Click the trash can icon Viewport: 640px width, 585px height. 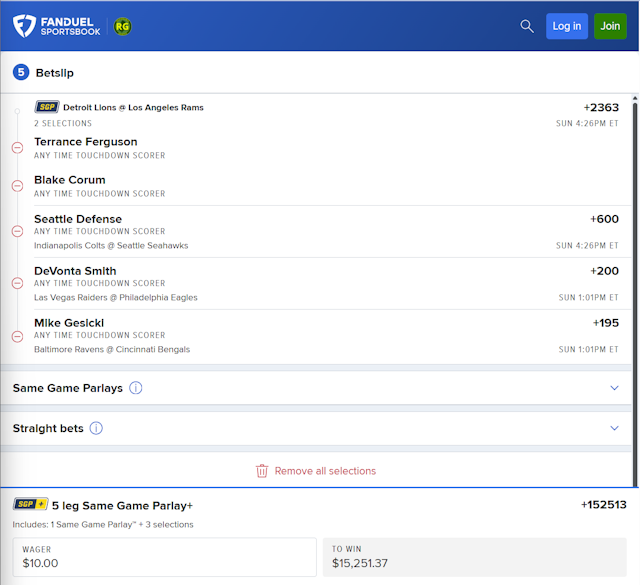coord(262,471)
